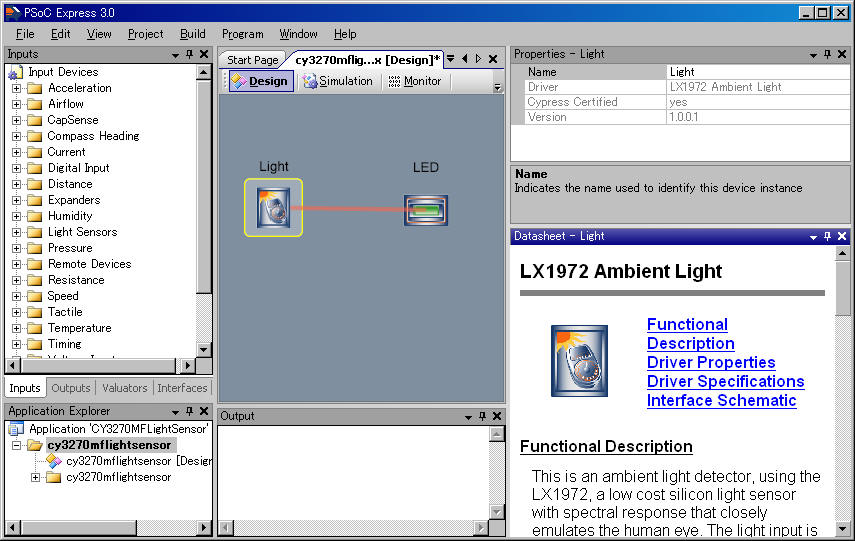Close the Output panel
The width and height of the screenshot is (855, 541).
point(497,416)
